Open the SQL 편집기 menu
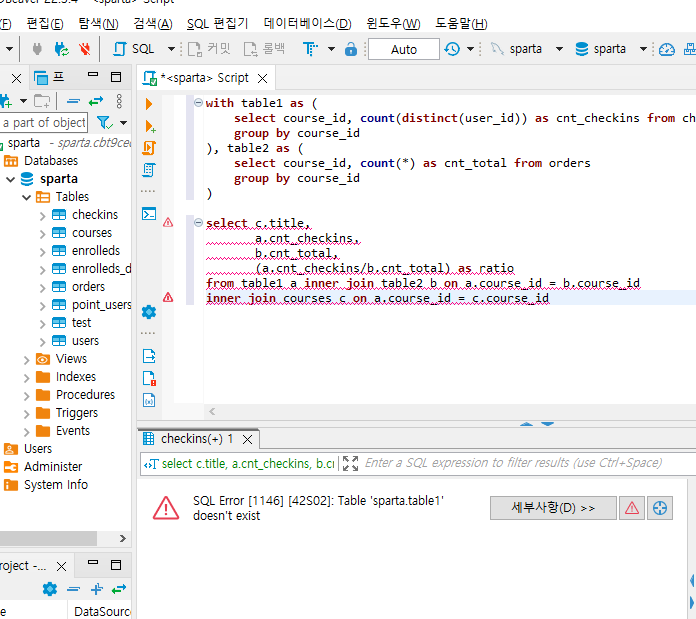Viewport: 696px width, 619px height. pos(218,24)
